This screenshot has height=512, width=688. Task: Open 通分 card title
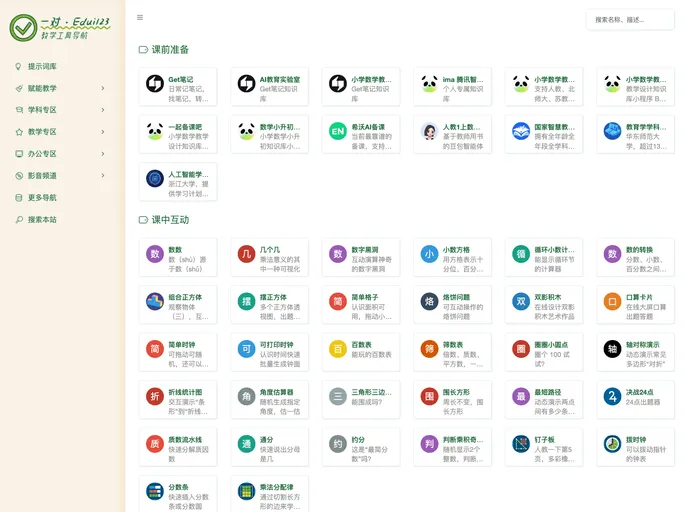coord(266,440)
